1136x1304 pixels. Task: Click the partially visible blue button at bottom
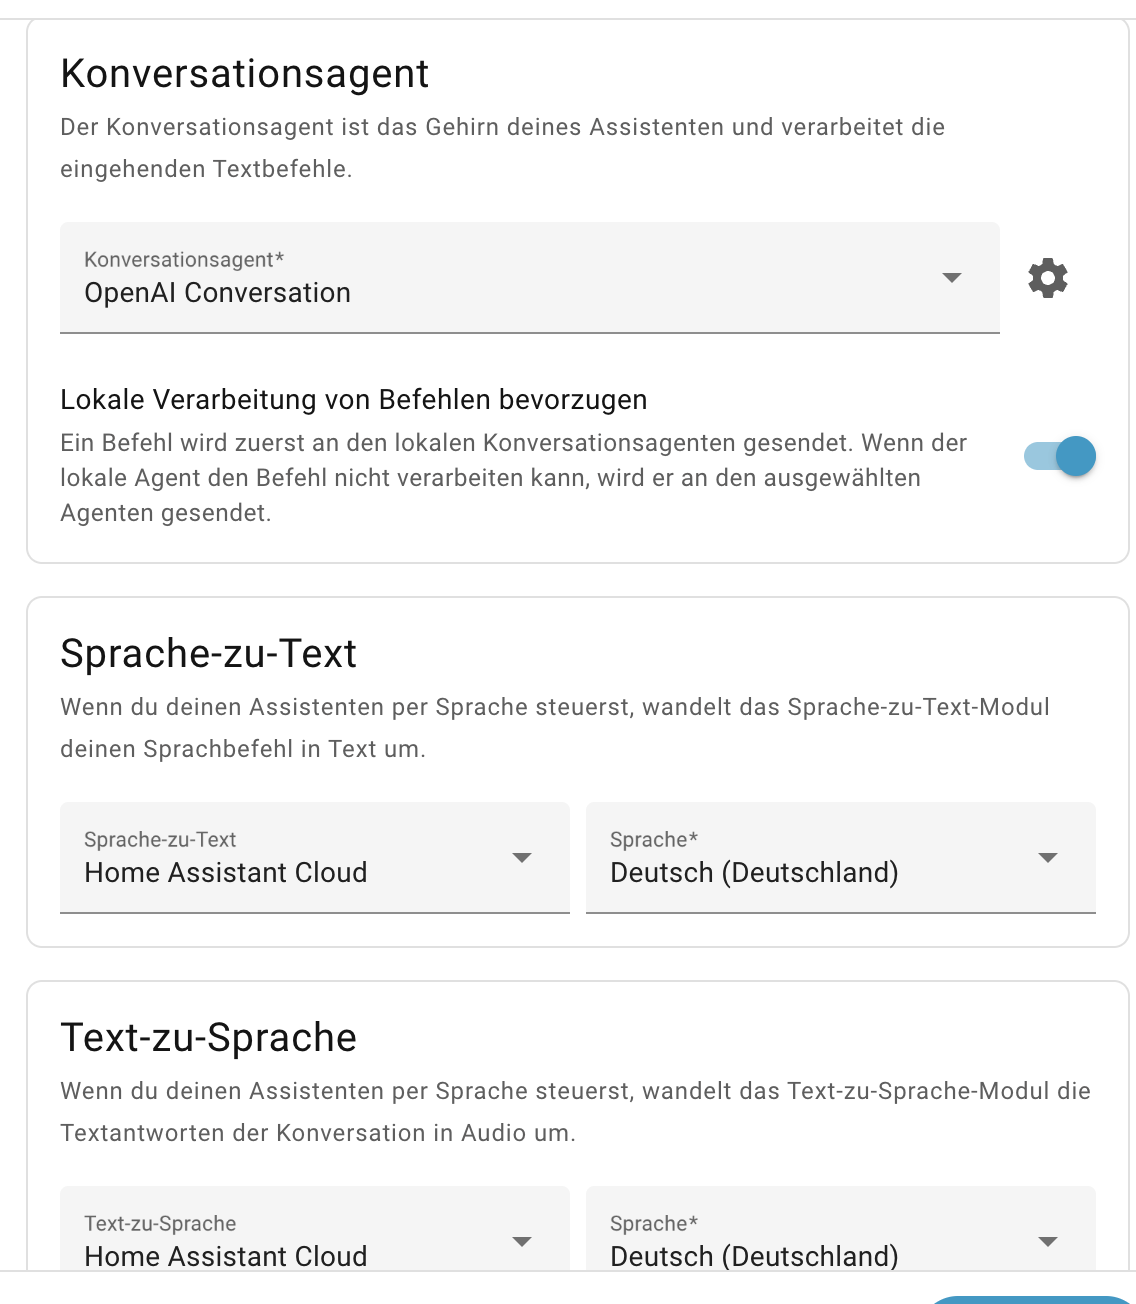coord(1030,1299)
